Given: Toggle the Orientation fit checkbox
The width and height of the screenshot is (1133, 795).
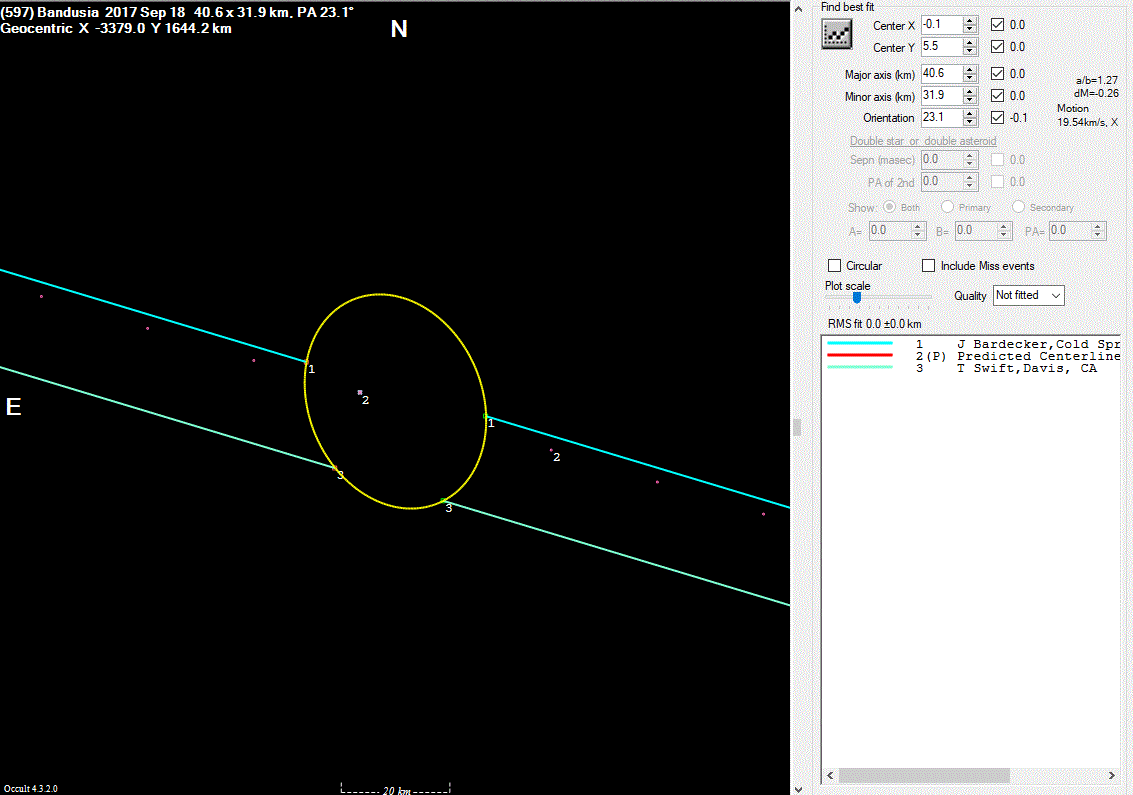Looking at the screenshot, I should [x=997, y=118].
